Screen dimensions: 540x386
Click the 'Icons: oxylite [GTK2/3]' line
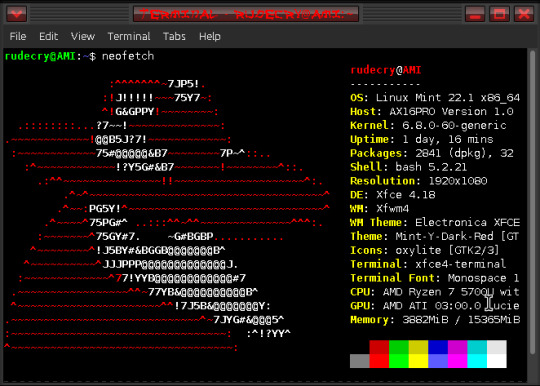click(x=425, y=250)
